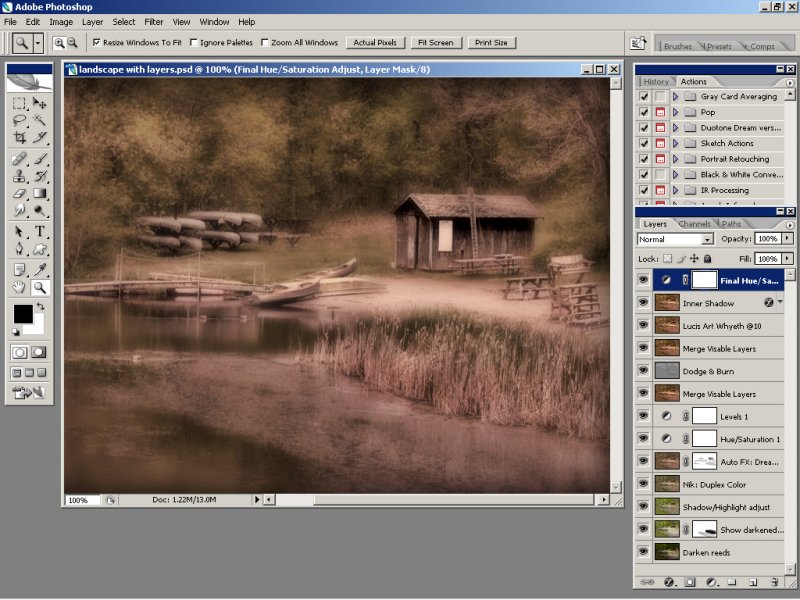800x600 pixels.
Task: Select the Dodge tool
Action: tap(40, 210)
